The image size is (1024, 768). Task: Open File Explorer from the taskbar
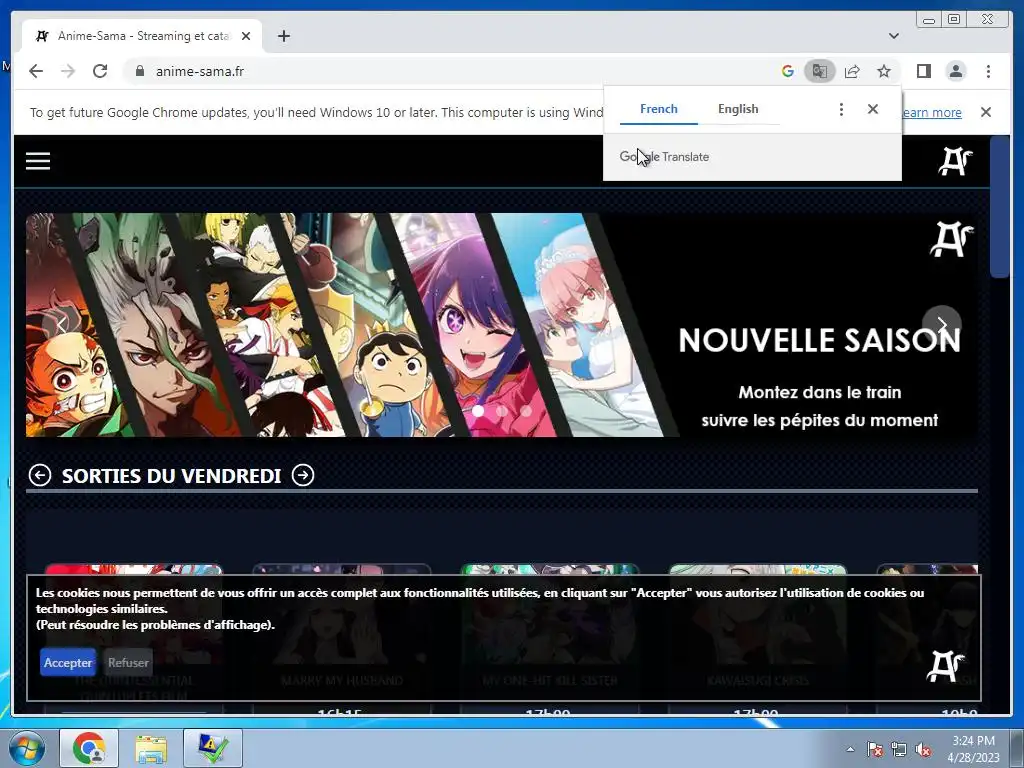pyautogui.click(x=151, y=748)
